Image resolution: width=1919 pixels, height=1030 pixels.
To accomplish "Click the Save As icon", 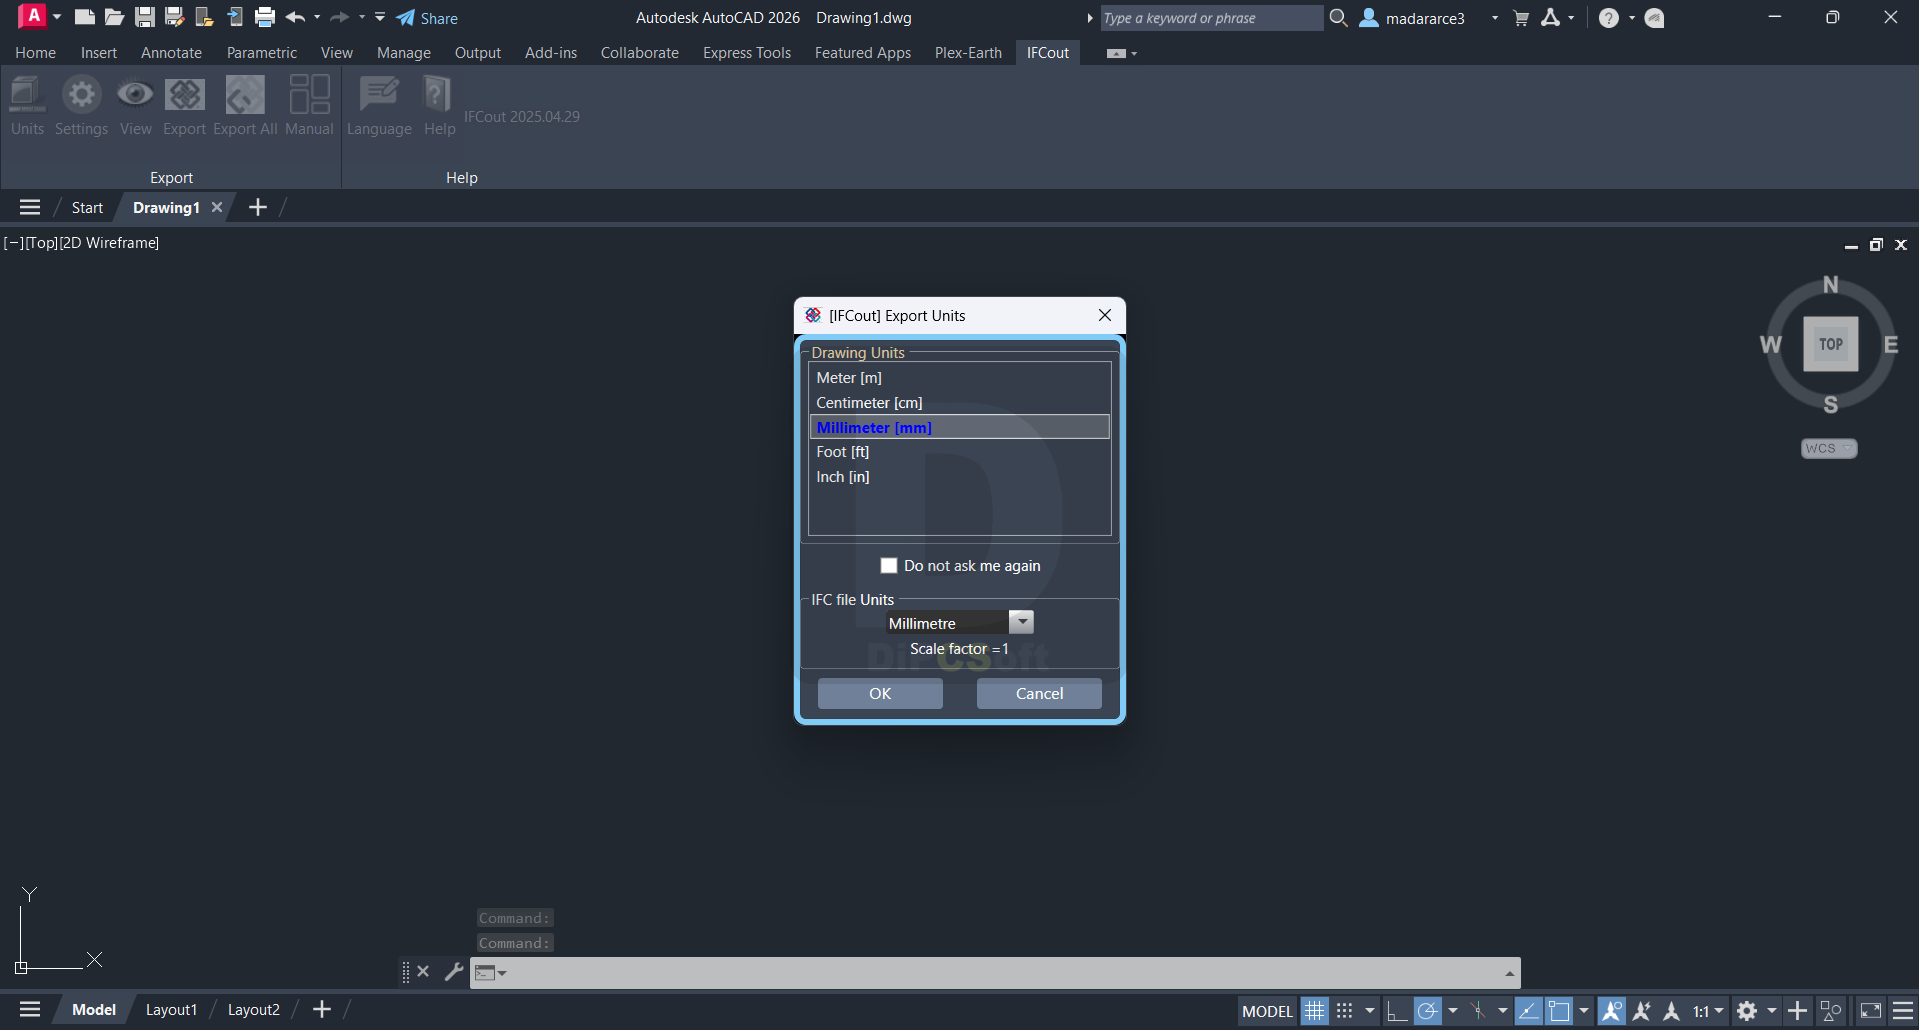I will 175,17.
